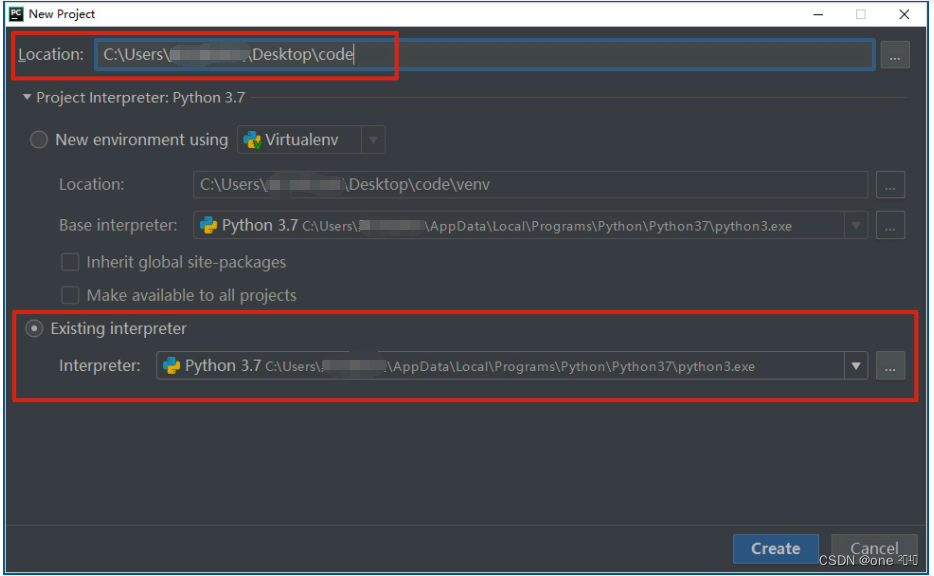Click the 'Existing interpreter' label text

[119, 329]
